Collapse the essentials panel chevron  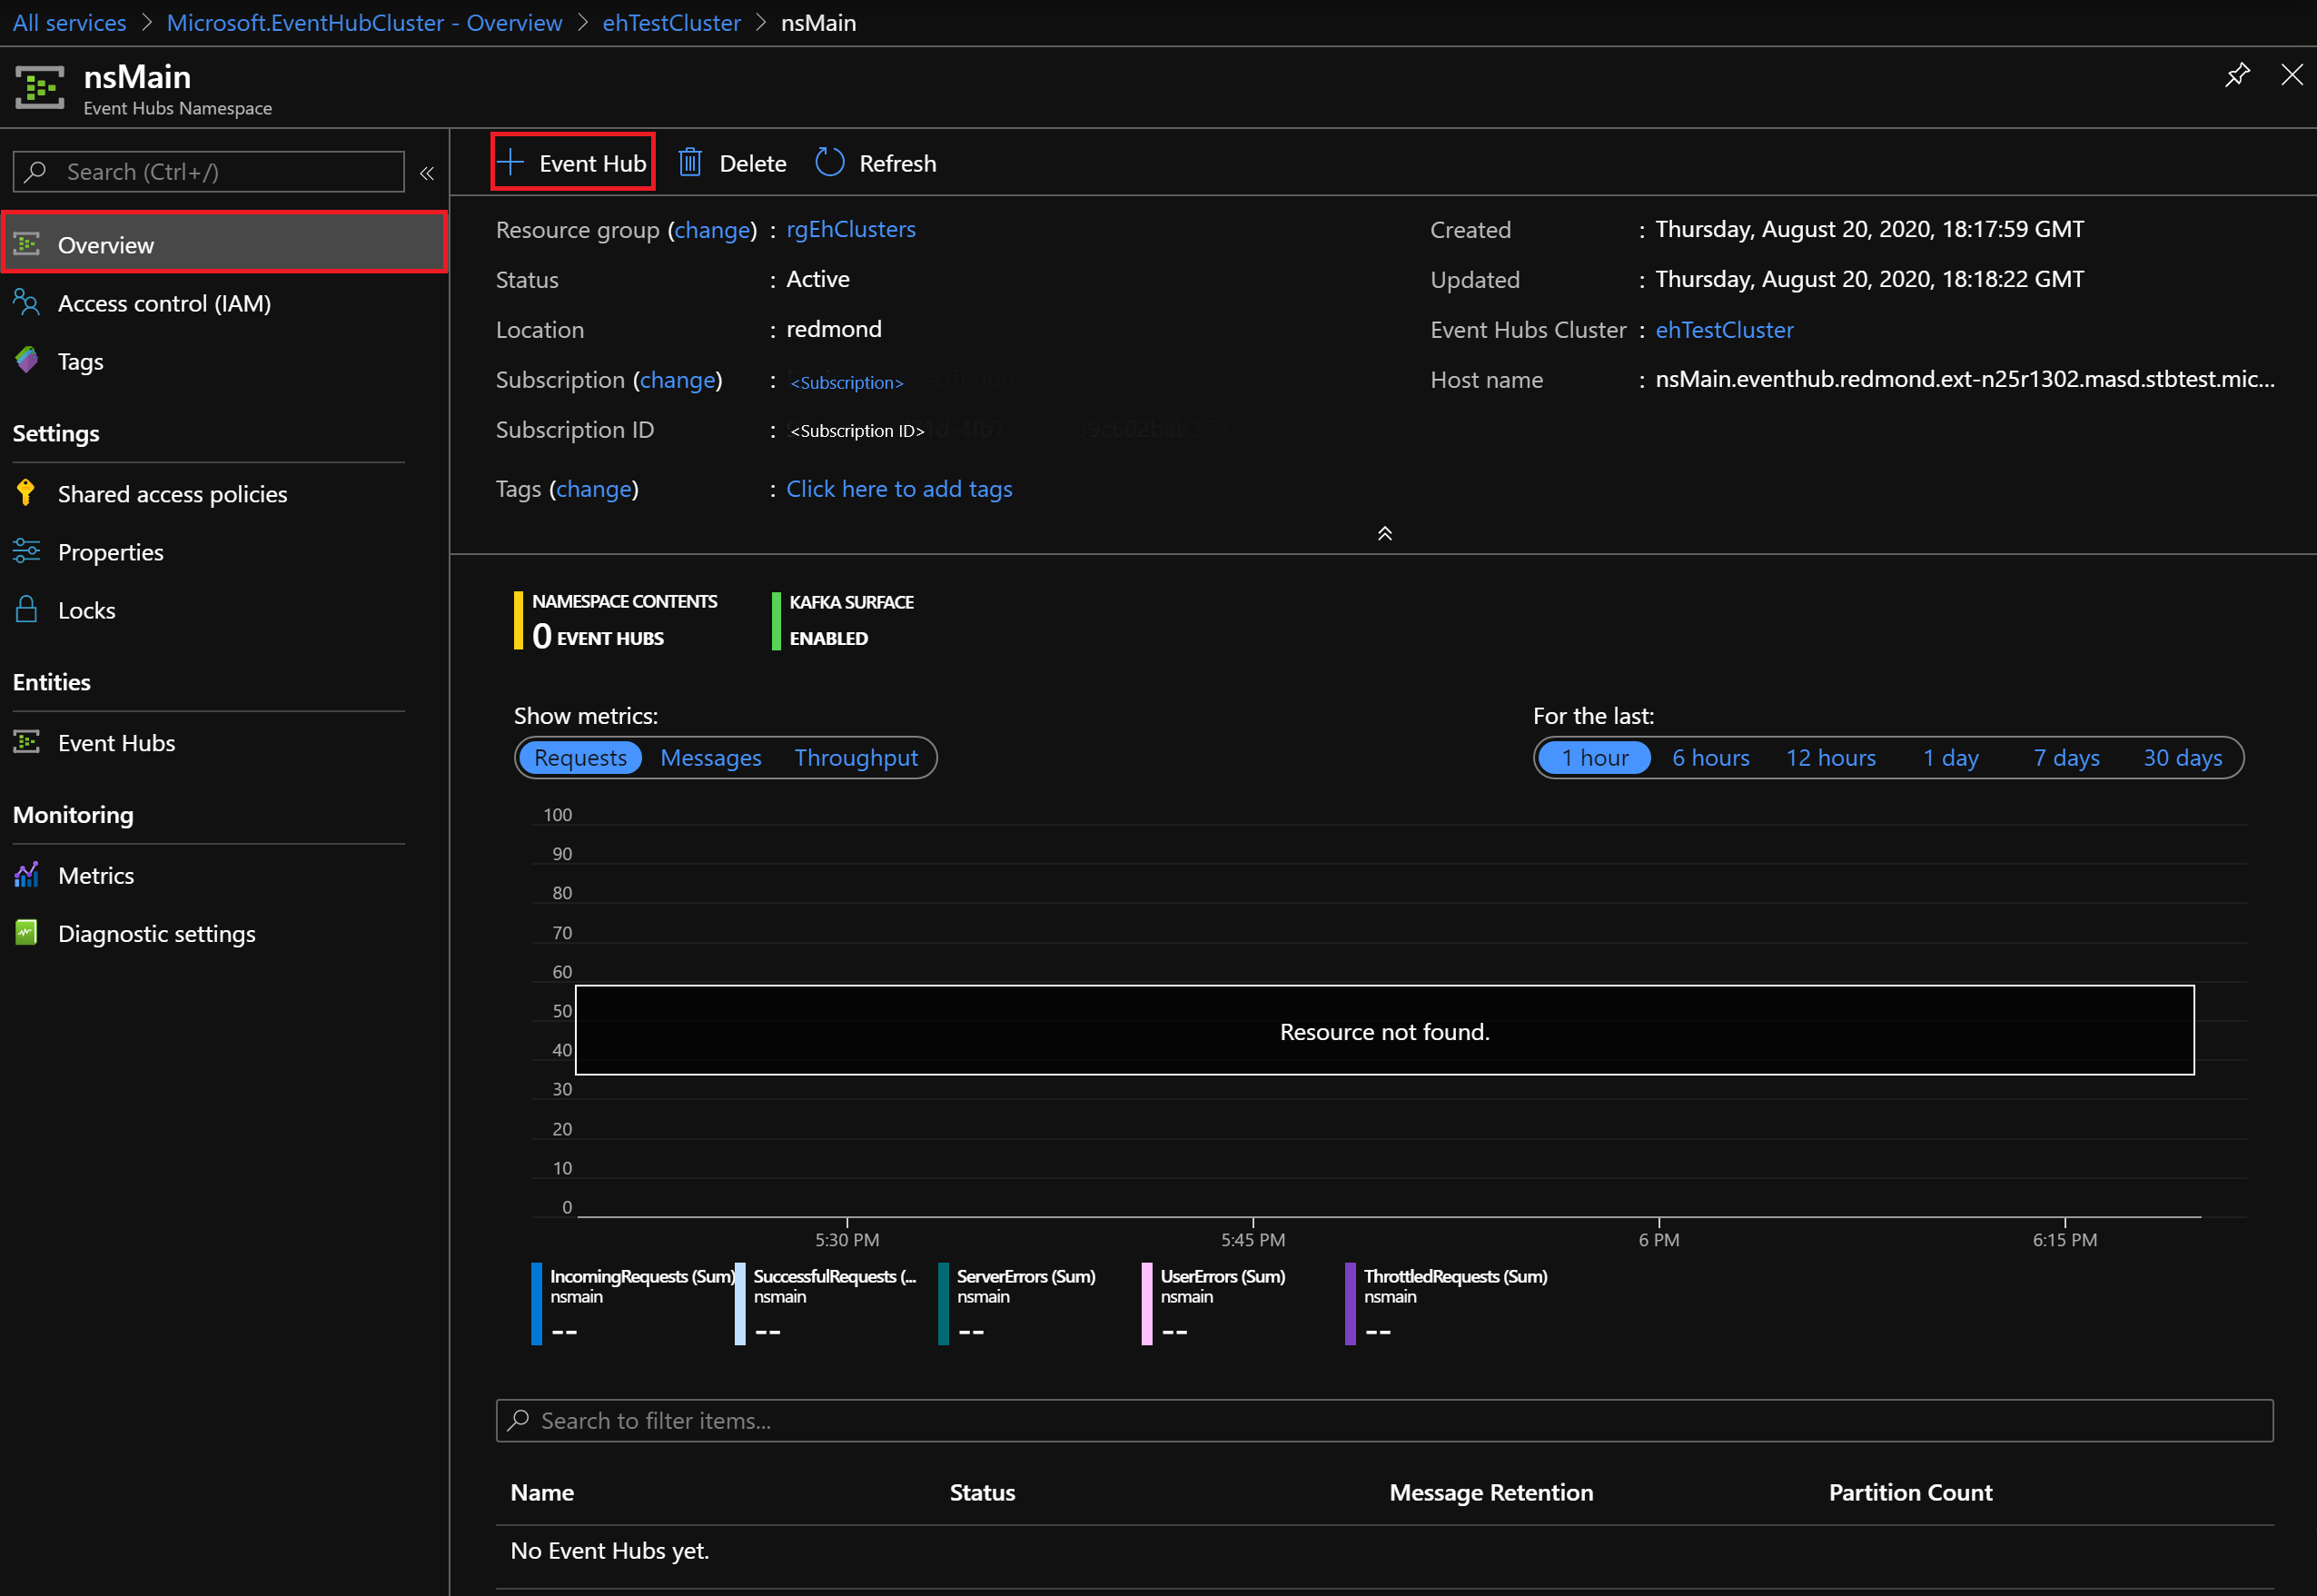pos(1384,533)
